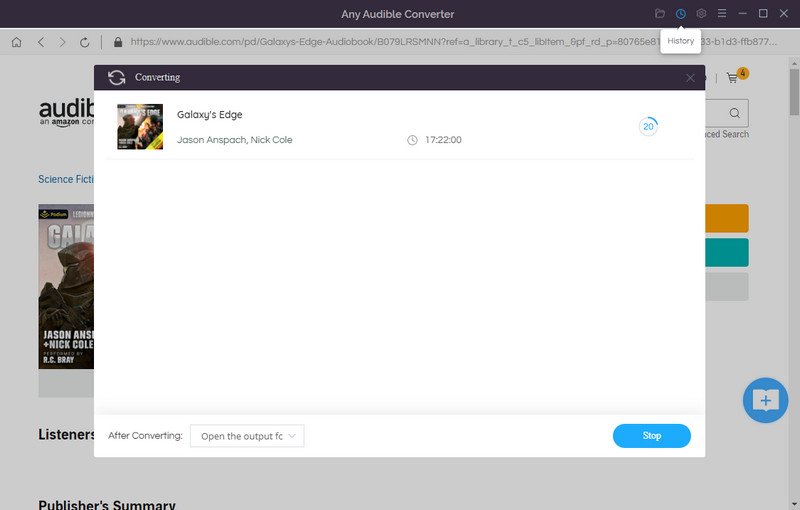The height and width of the screenshot is (510, 800).
Task: Click the clock icon beside the duration
Action: [412, 140]
